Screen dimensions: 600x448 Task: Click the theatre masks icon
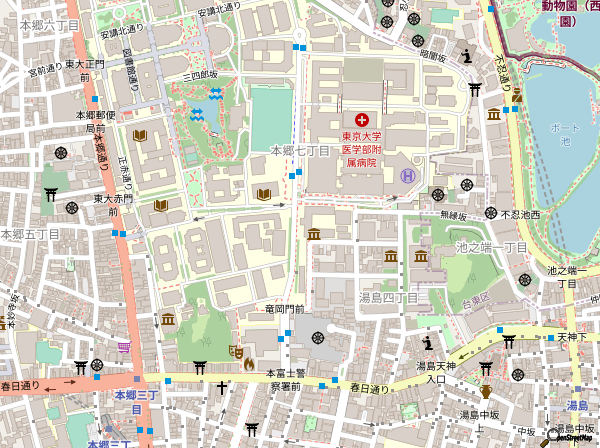[237, 351]
